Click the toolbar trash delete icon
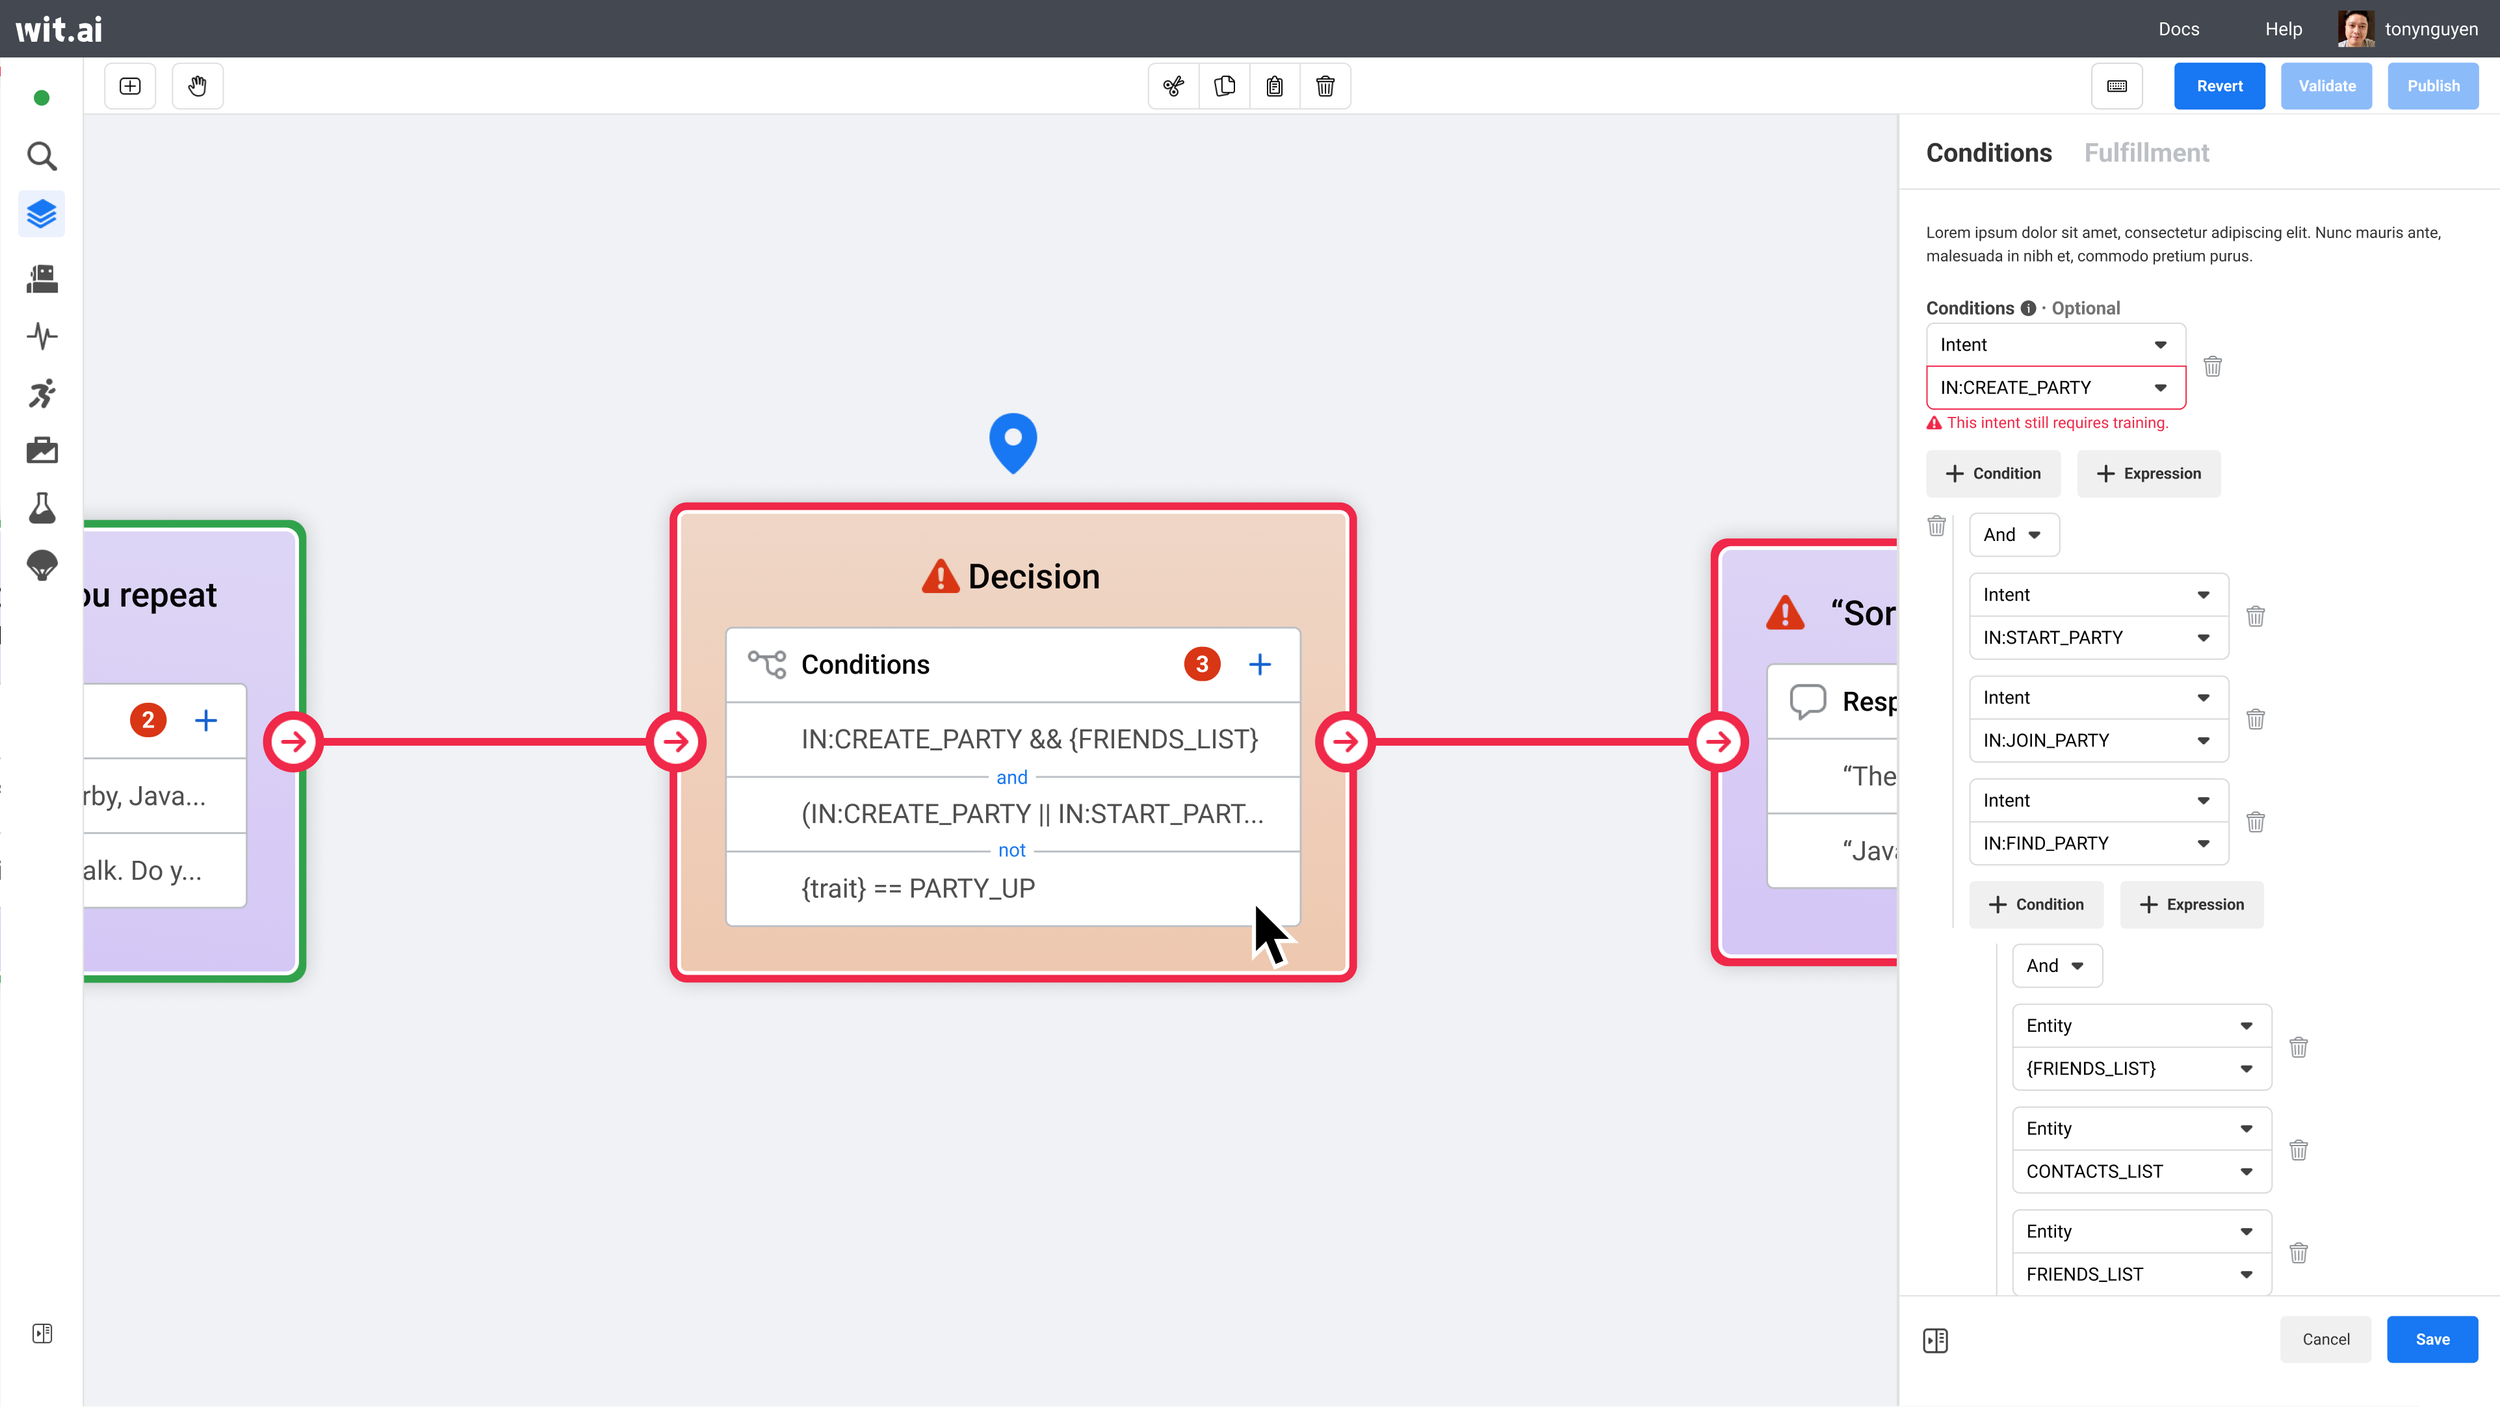 [1325, 86]
